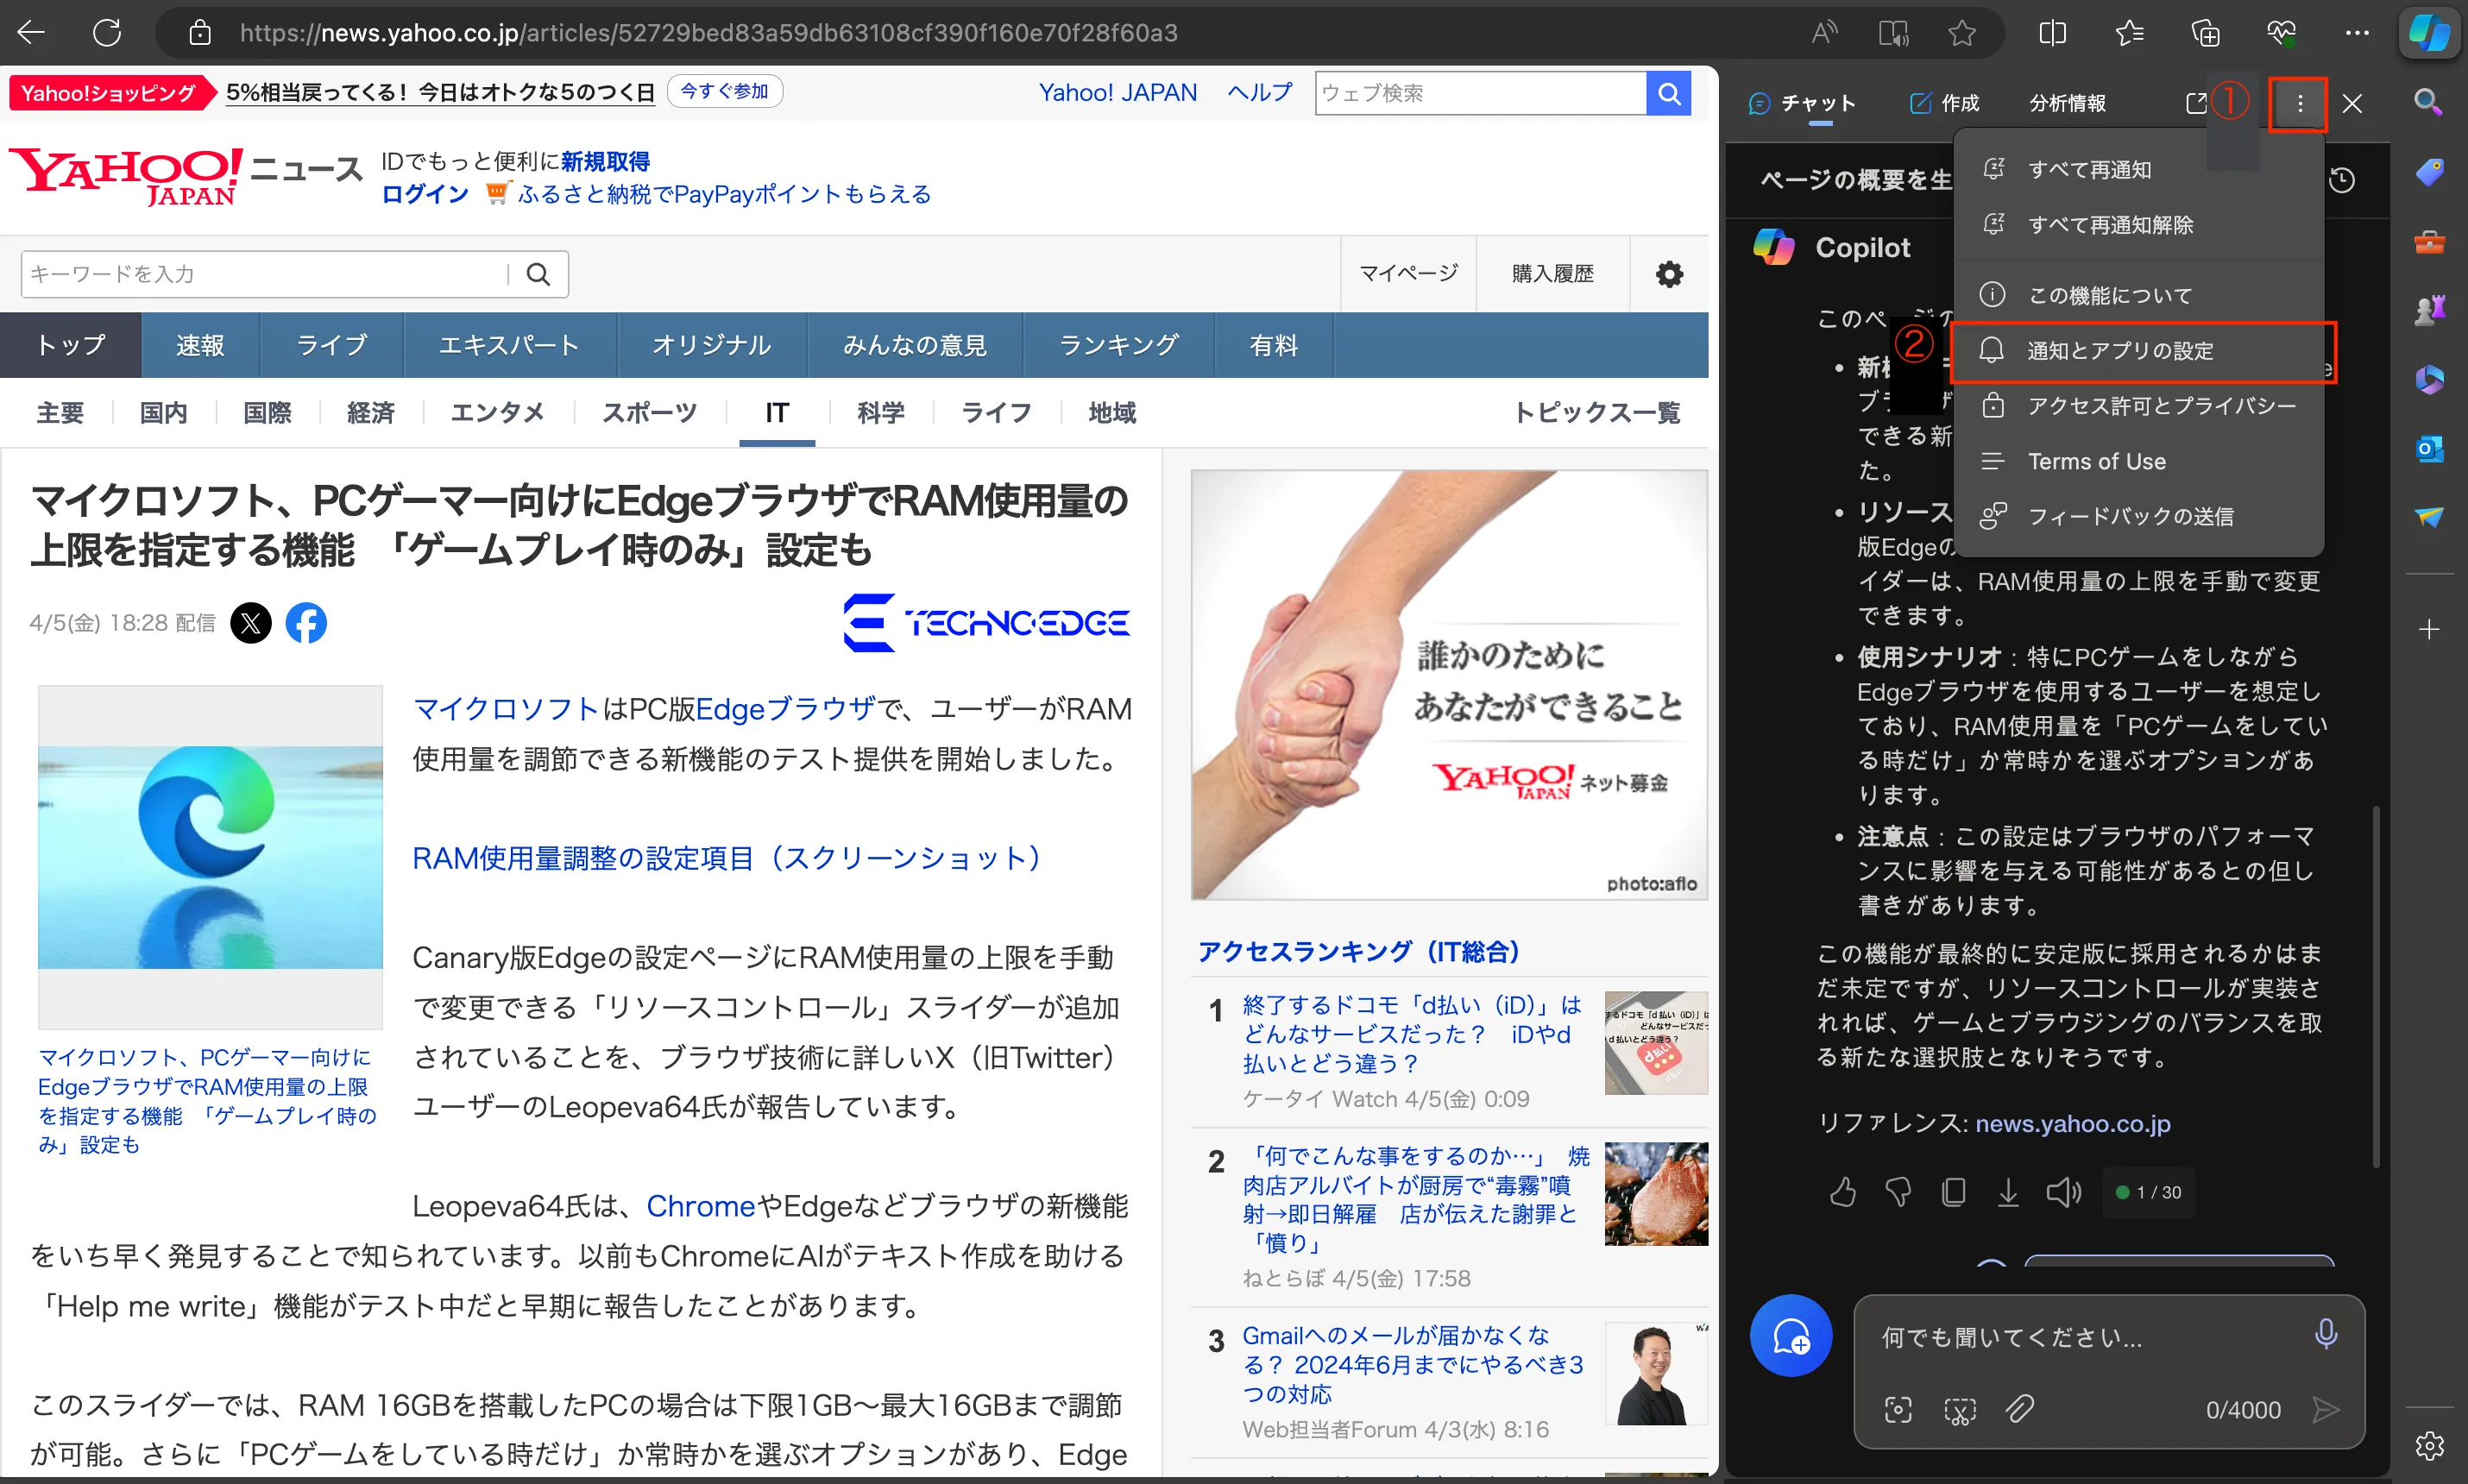This screenshot has height=1484, width=2468.
Task: Open the read aloud icon in address bar
Action: click(x=1824, y=33)
